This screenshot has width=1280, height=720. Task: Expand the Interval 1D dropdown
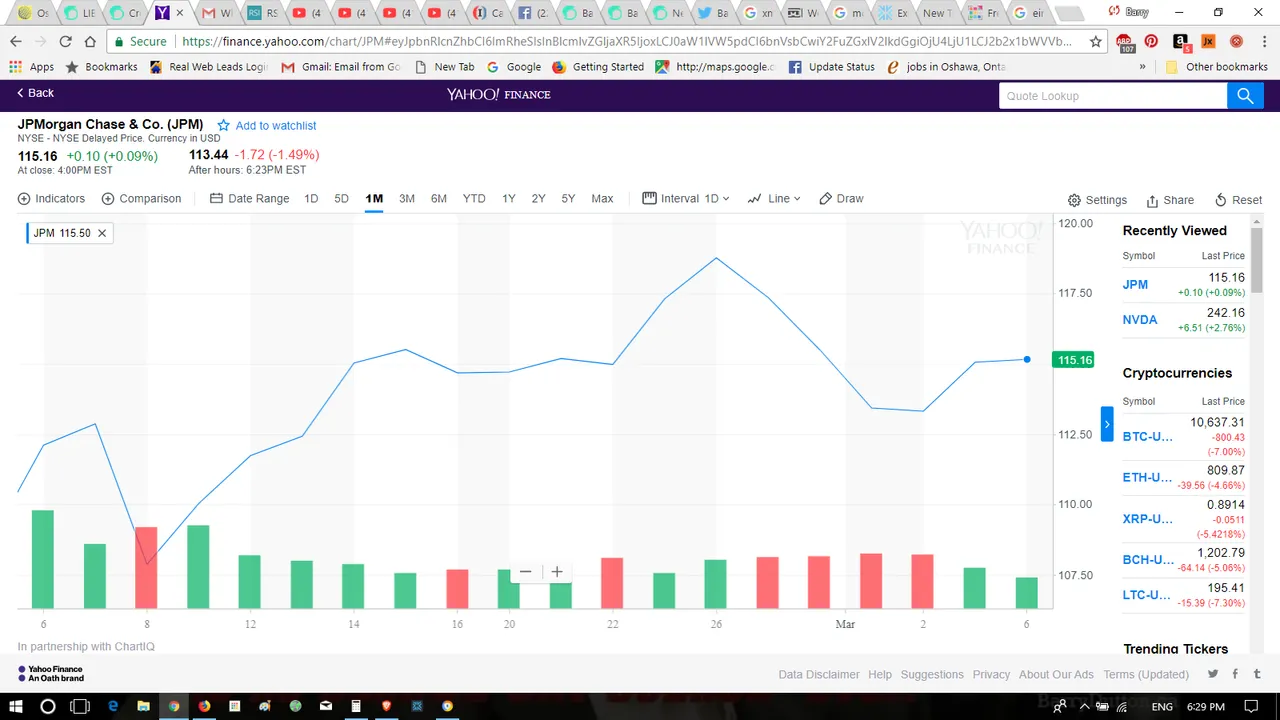coord(686,199)
